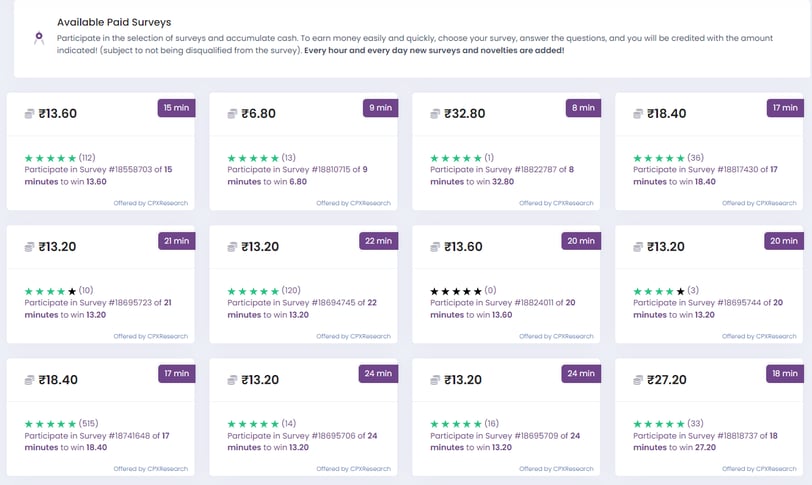Click the purple rocket icon beside Available Paid Surveys
The width and height of the screenshot is (812, 485).
tap(39, 38)
